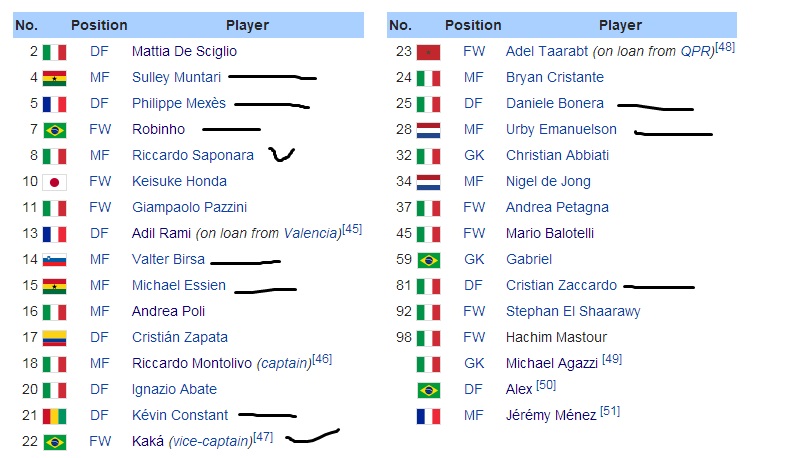
Task: Click the Slovenia flag beside Valter Birsa
Action: click(x=54, y=260)
